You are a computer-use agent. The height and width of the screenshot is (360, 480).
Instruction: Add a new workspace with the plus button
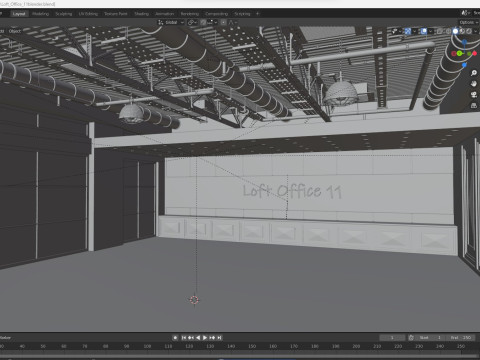pos(257,14)
